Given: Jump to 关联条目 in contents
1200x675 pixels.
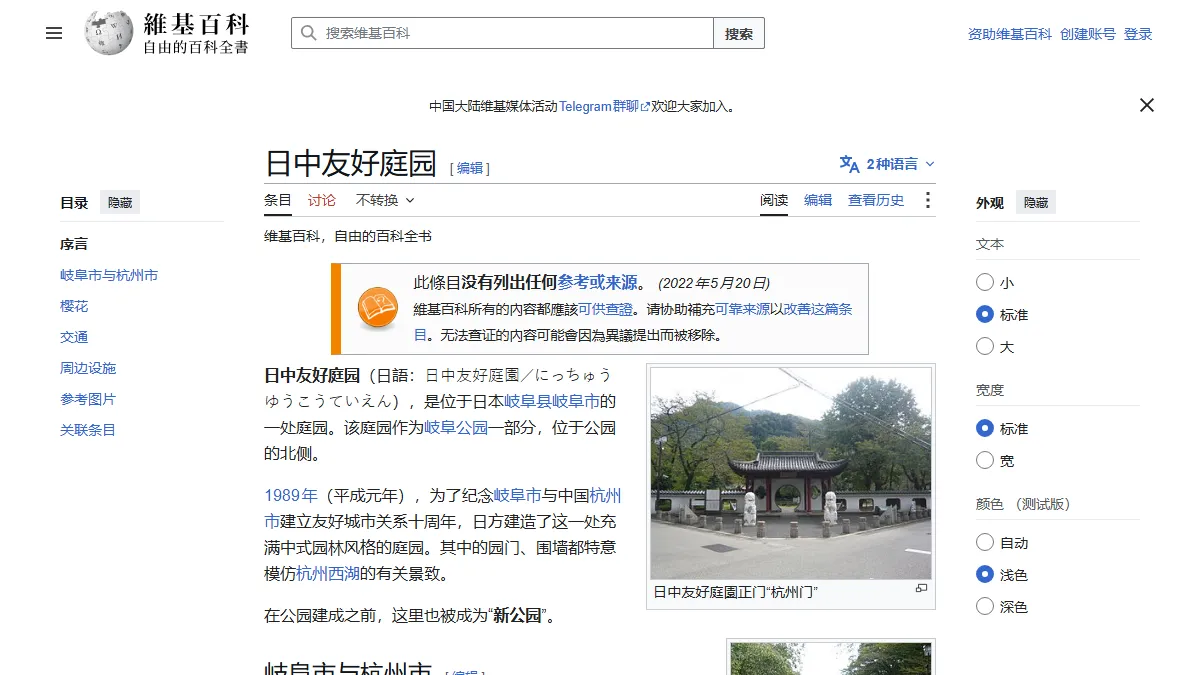Looking at the screenshot, I should point(88,430).
